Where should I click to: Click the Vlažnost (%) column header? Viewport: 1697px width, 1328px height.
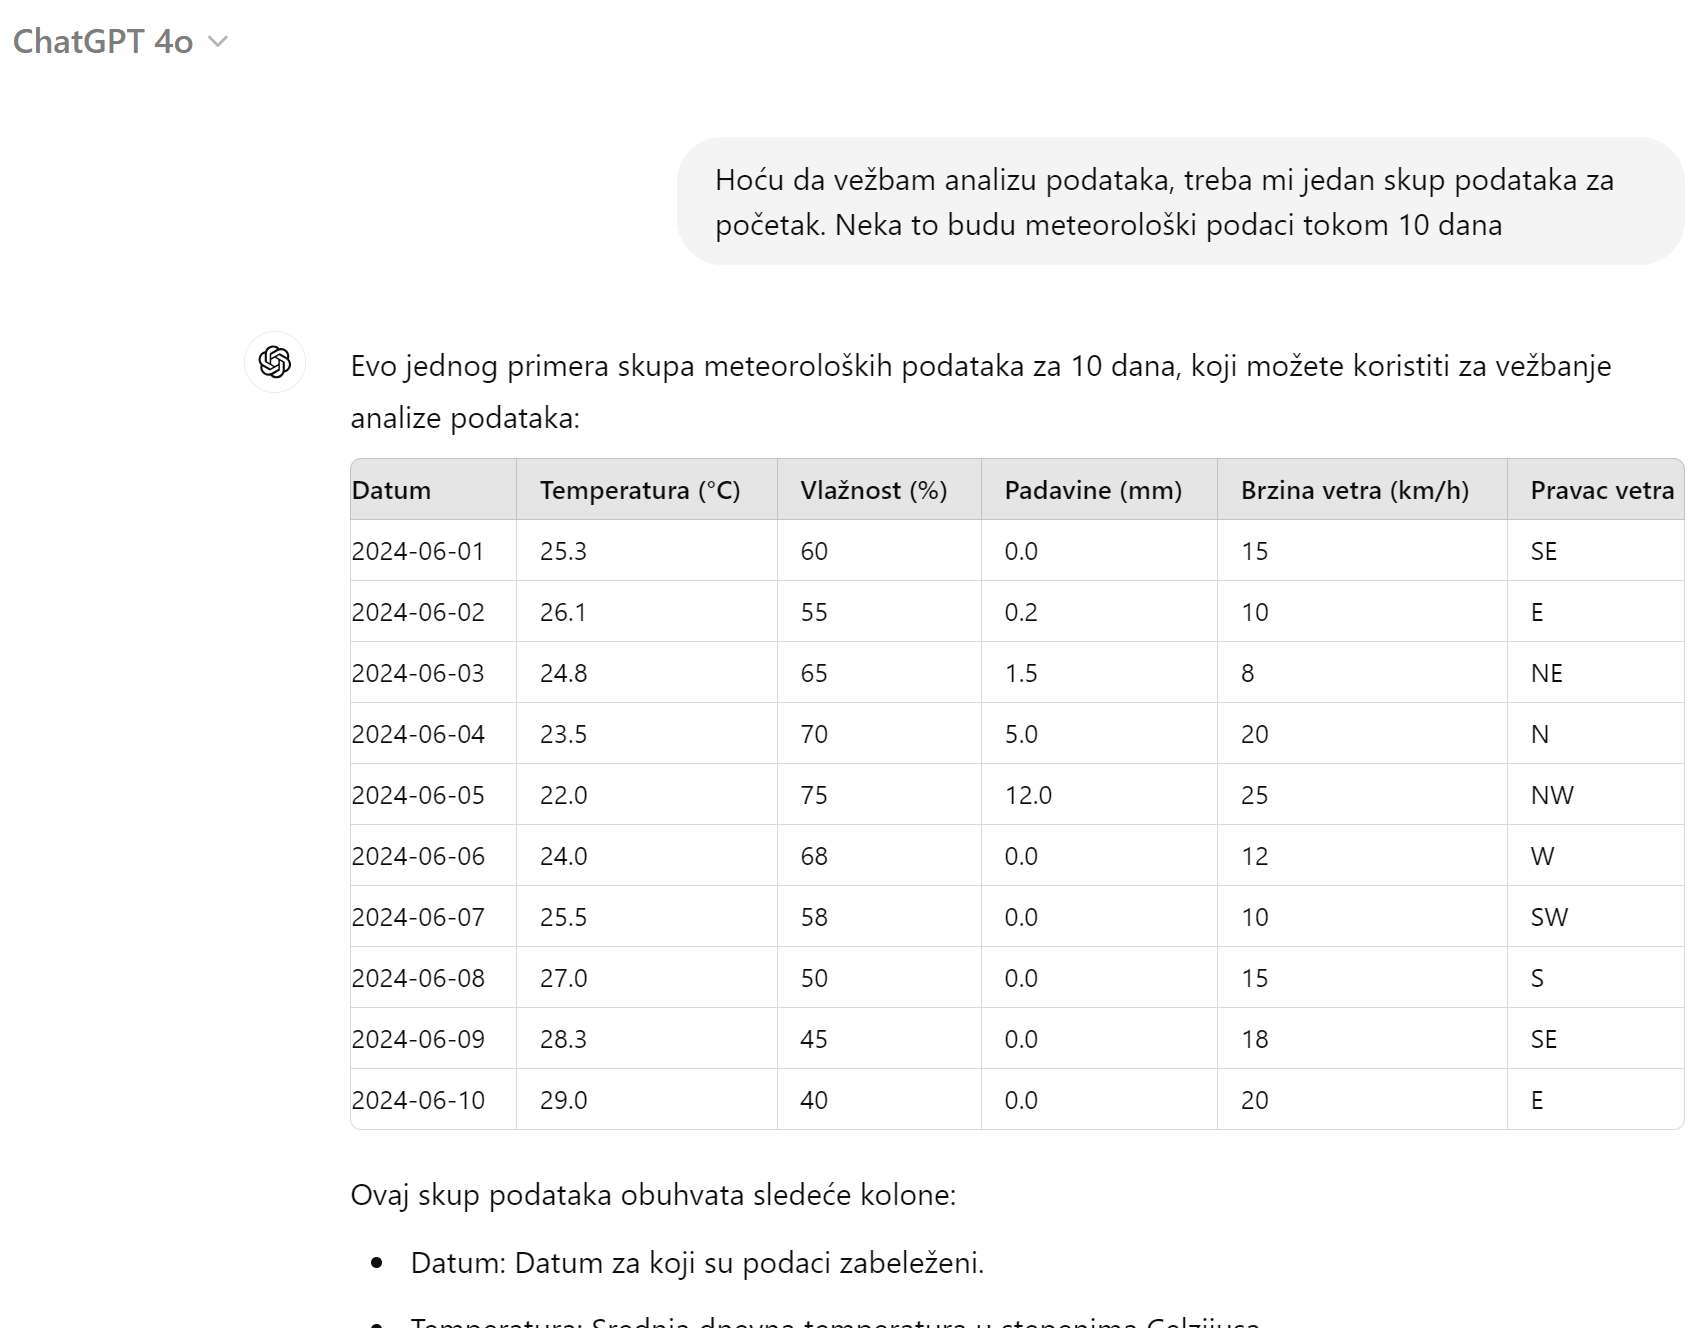[x=879, y=490]
